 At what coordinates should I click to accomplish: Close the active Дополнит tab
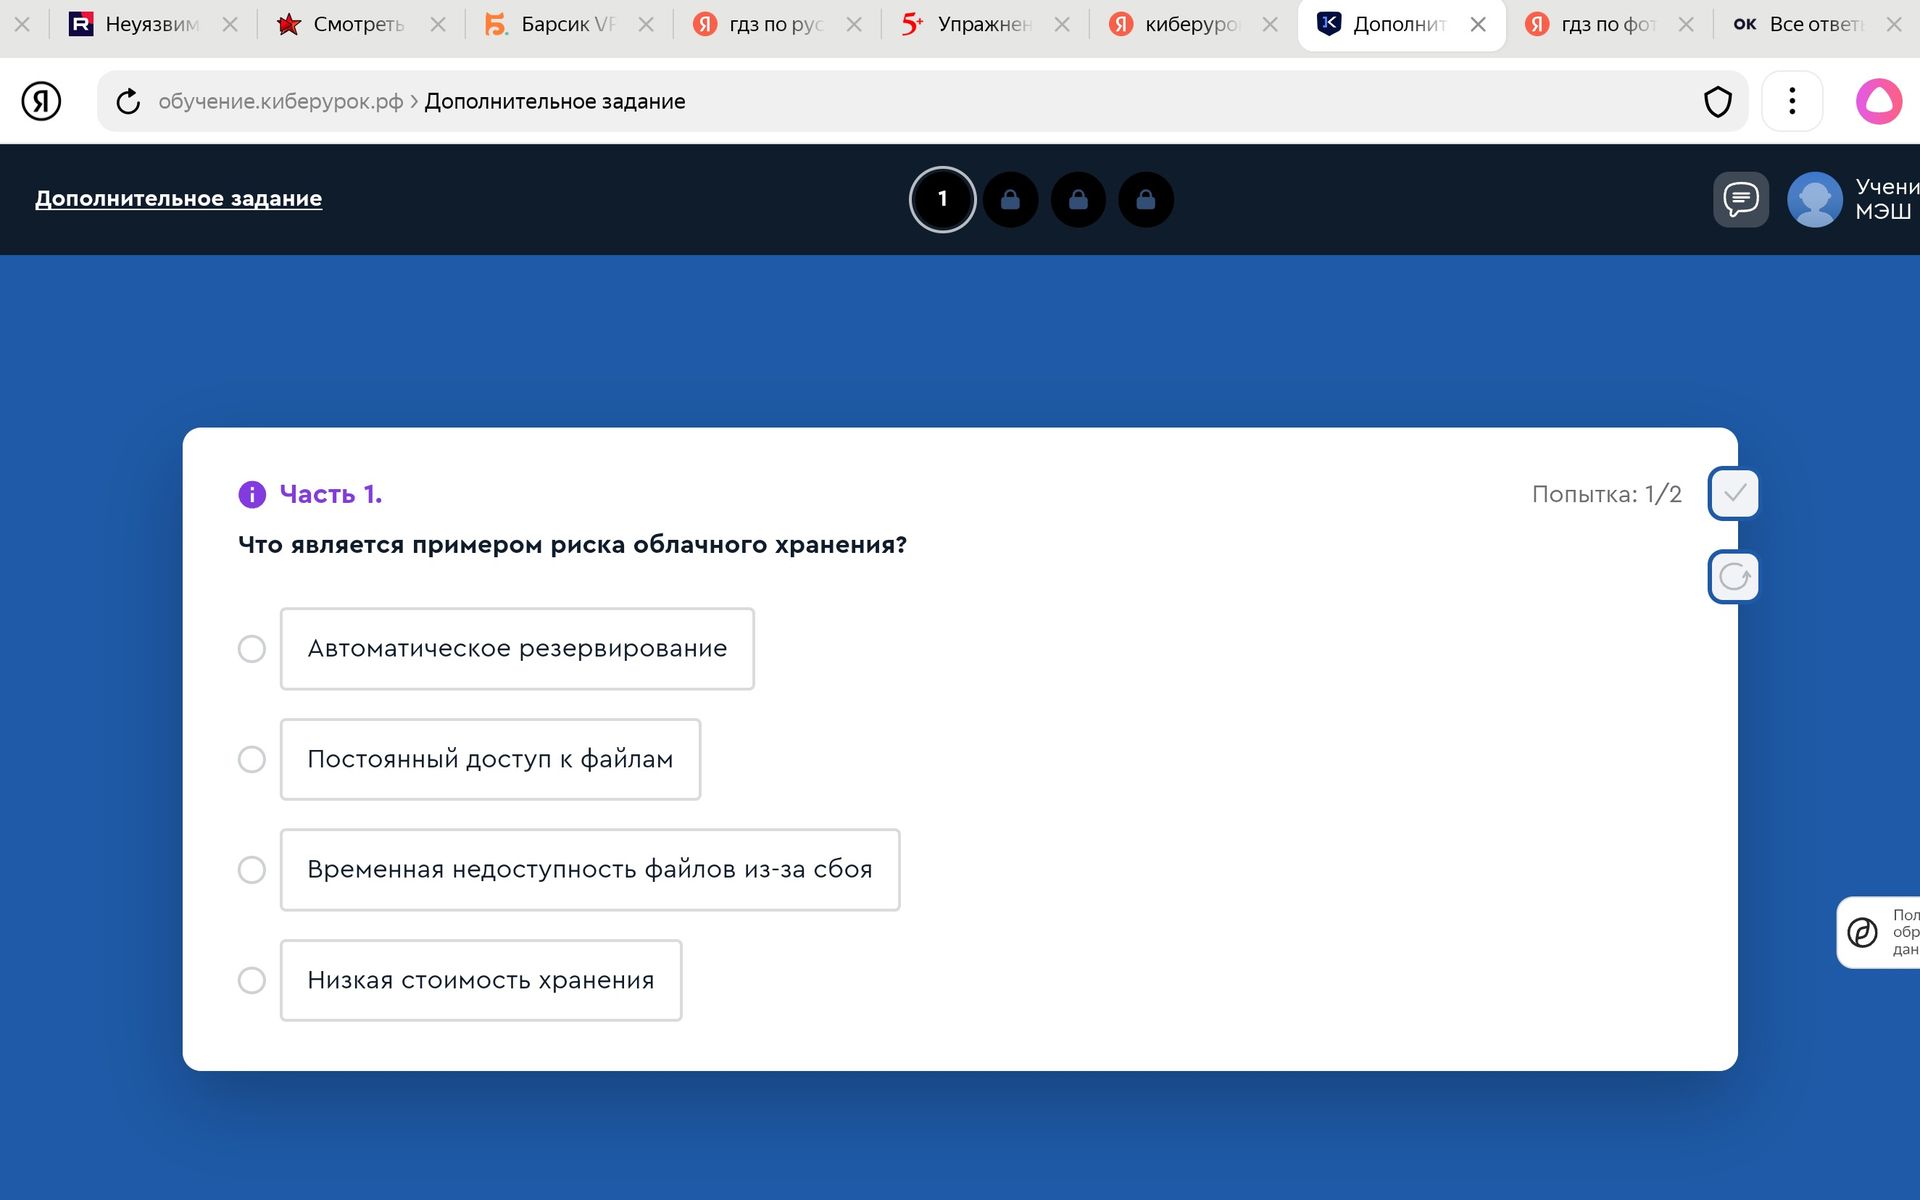(x=1478, y=24)
